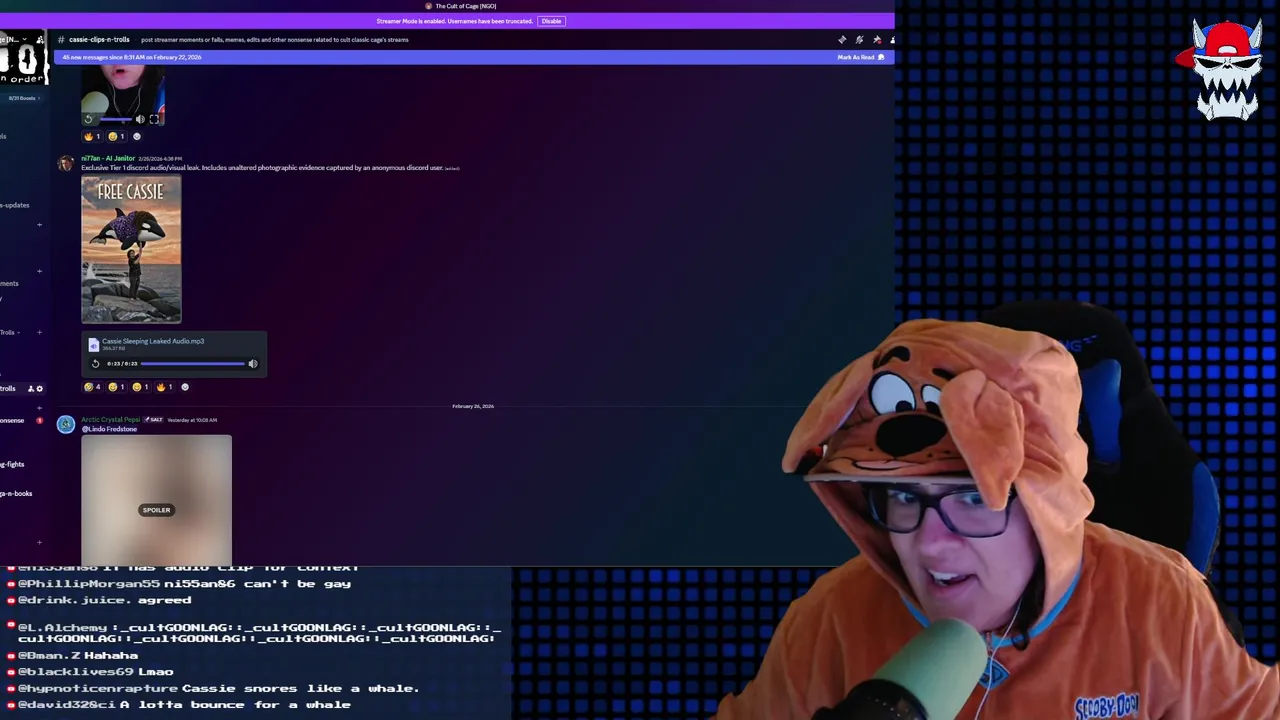Click the cassie-clips-n-trolls channel title

pyautogui.click(x=99, y=40)
